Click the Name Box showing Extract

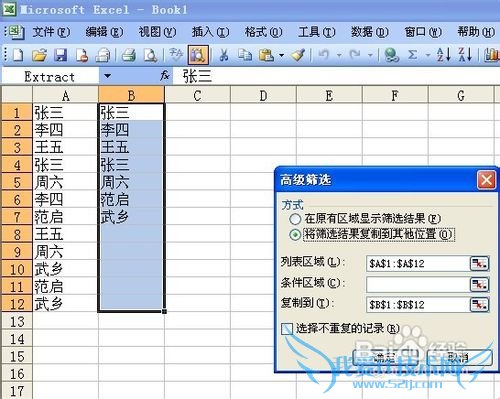point(50,77)
